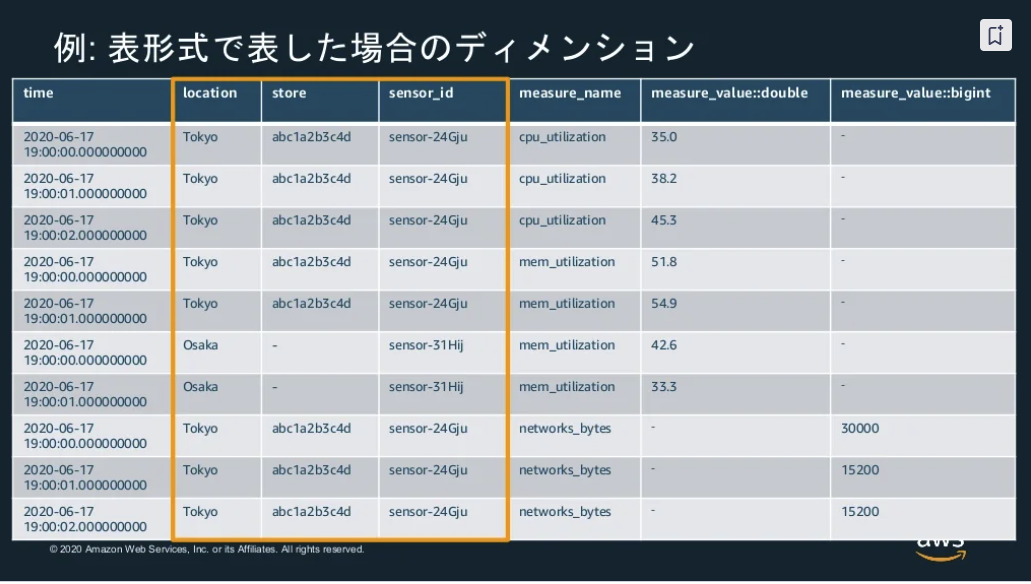This screenshot has width=1031, height=584.
Task: Click 'mem_utilization' in the 51.8 row
Action: click(x=567, y=262)
